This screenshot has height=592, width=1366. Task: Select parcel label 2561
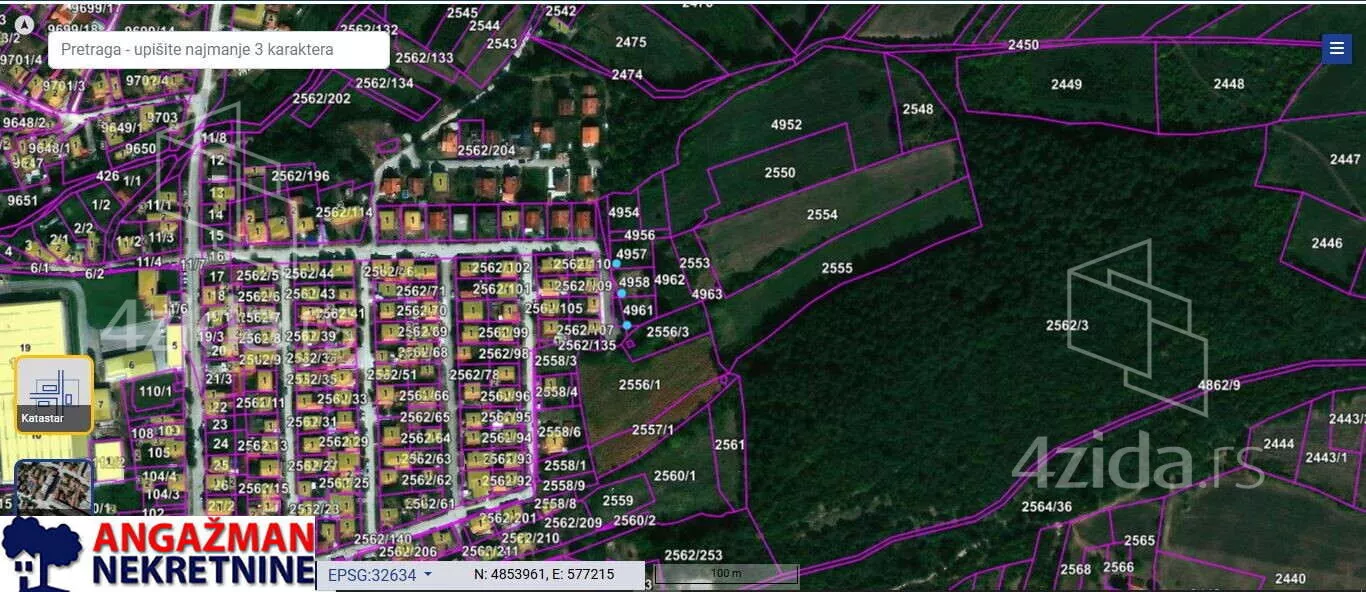click(730, 445)
